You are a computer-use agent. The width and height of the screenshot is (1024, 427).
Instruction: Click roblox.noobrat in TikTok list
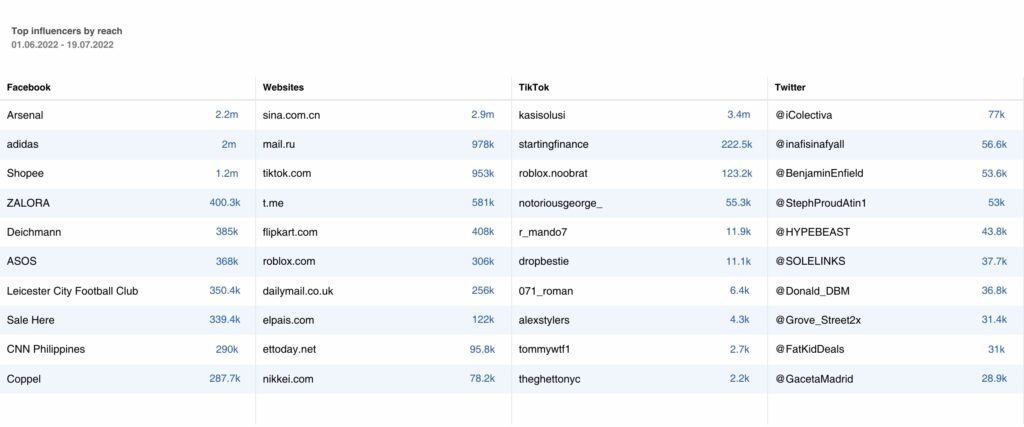click(x=551, y=174)
